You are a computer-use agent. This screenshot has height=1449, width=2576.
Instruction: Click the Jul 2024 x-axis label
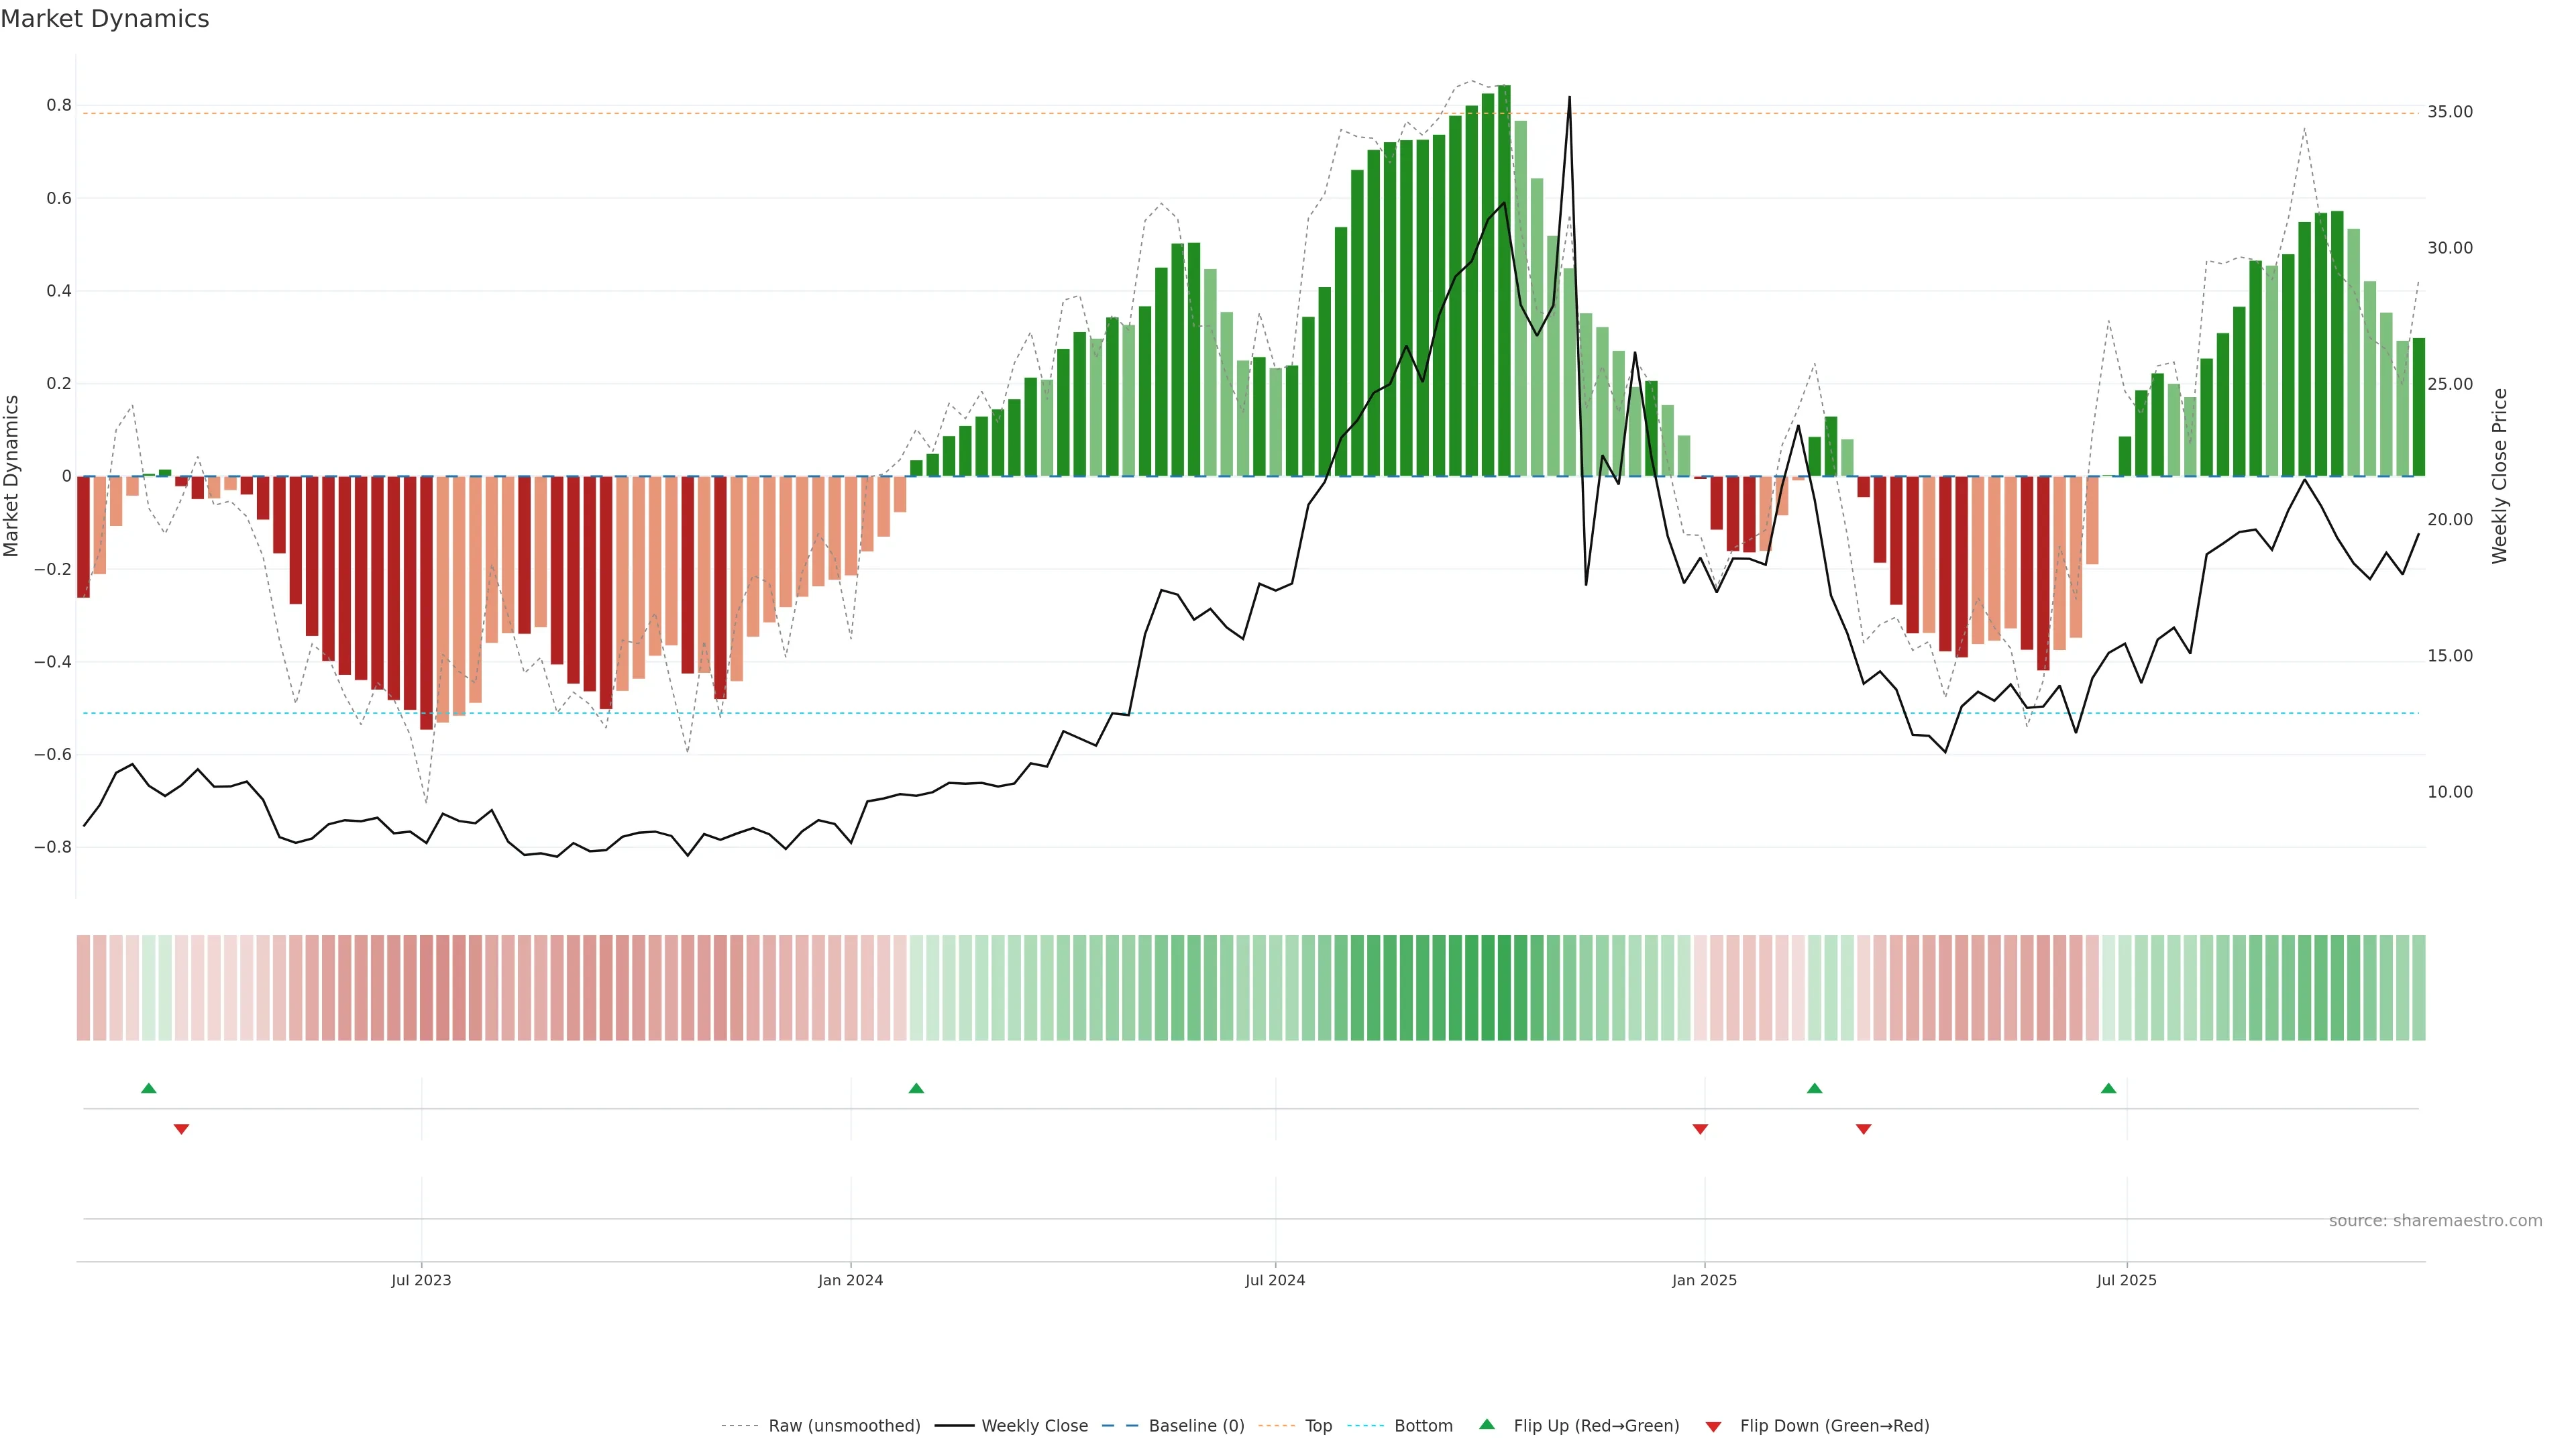(1275, 1280)
